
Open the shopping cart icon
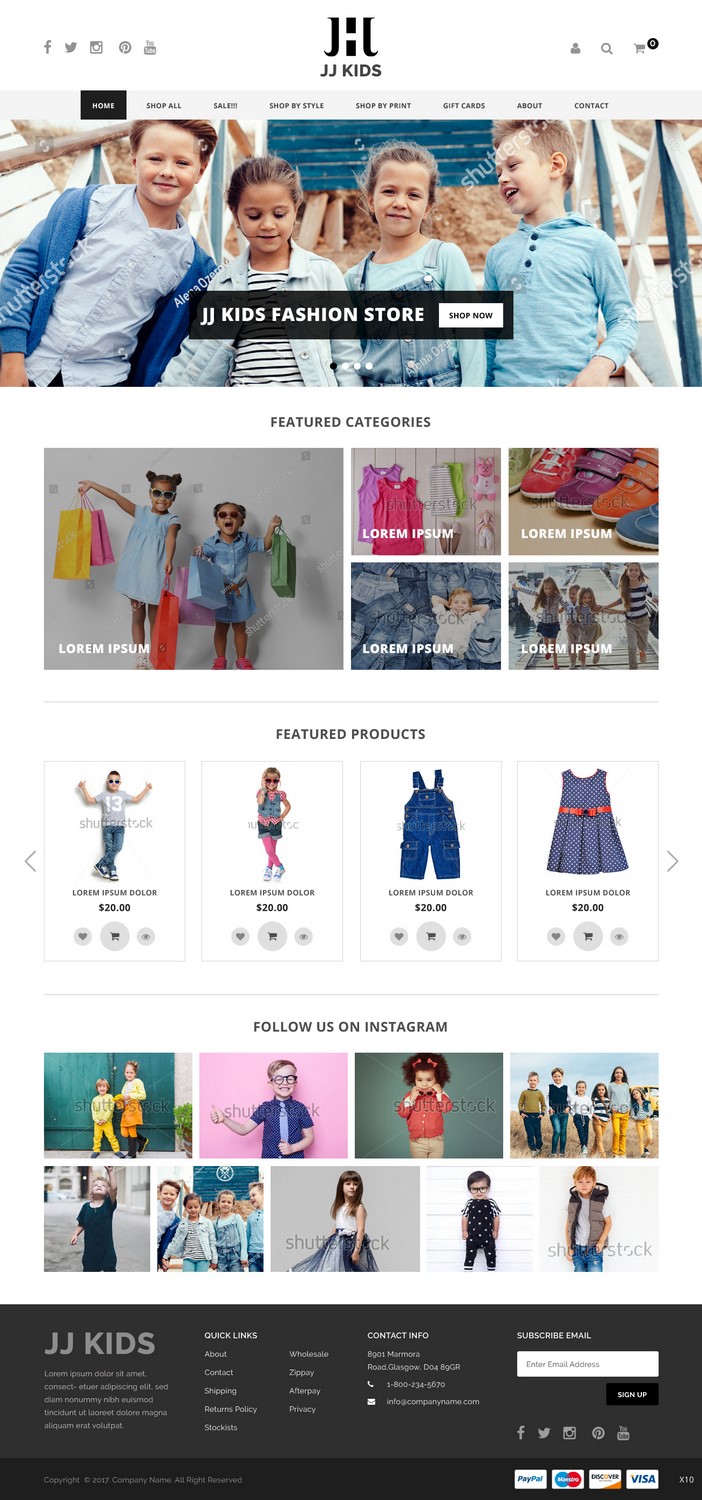point(641,48)
